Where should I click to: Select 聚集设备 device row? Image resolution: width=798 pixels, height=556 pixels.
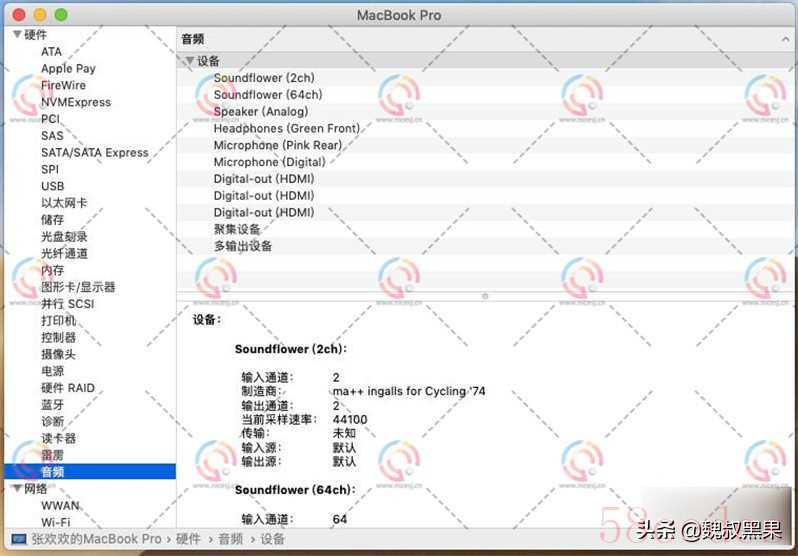point(487,229)
